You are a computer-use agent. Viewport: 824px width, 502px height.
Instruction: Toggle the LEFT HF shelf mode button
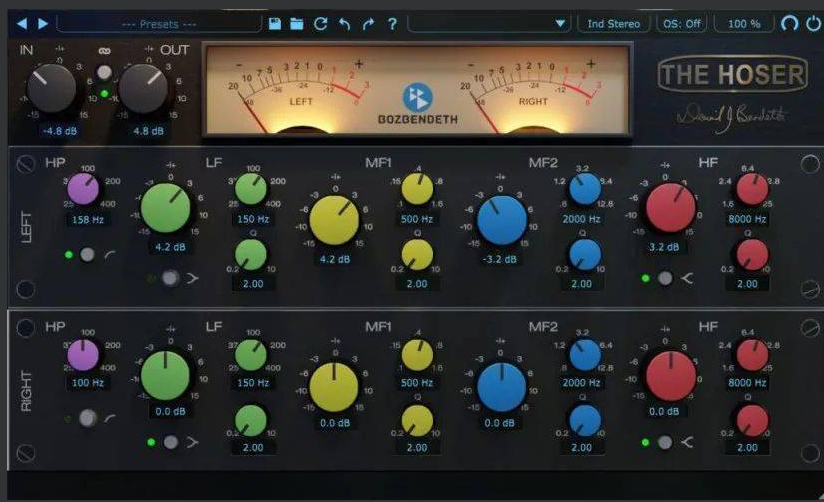(665, 278)
